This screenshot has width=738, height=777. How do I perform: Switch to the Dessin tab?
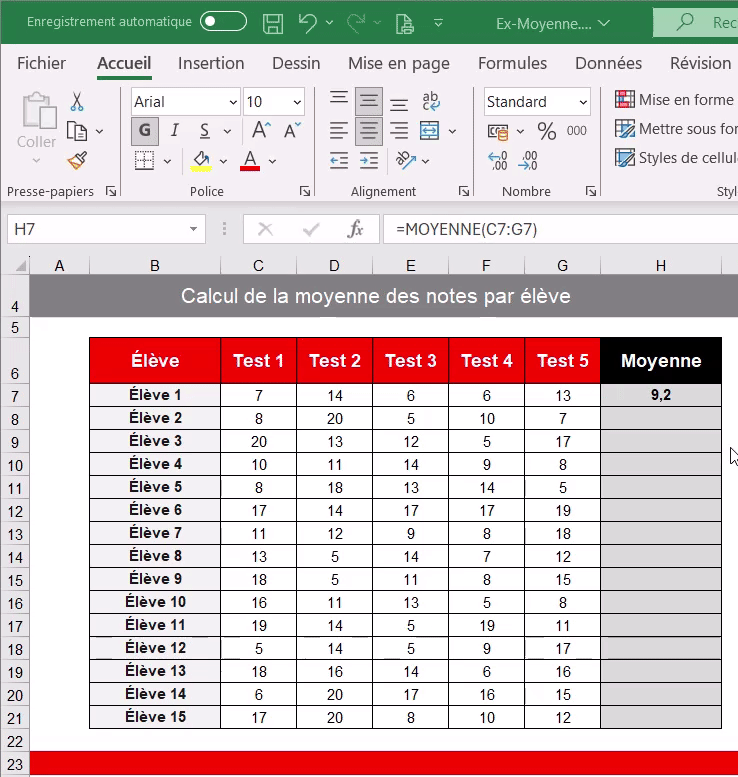click(296, 63)
